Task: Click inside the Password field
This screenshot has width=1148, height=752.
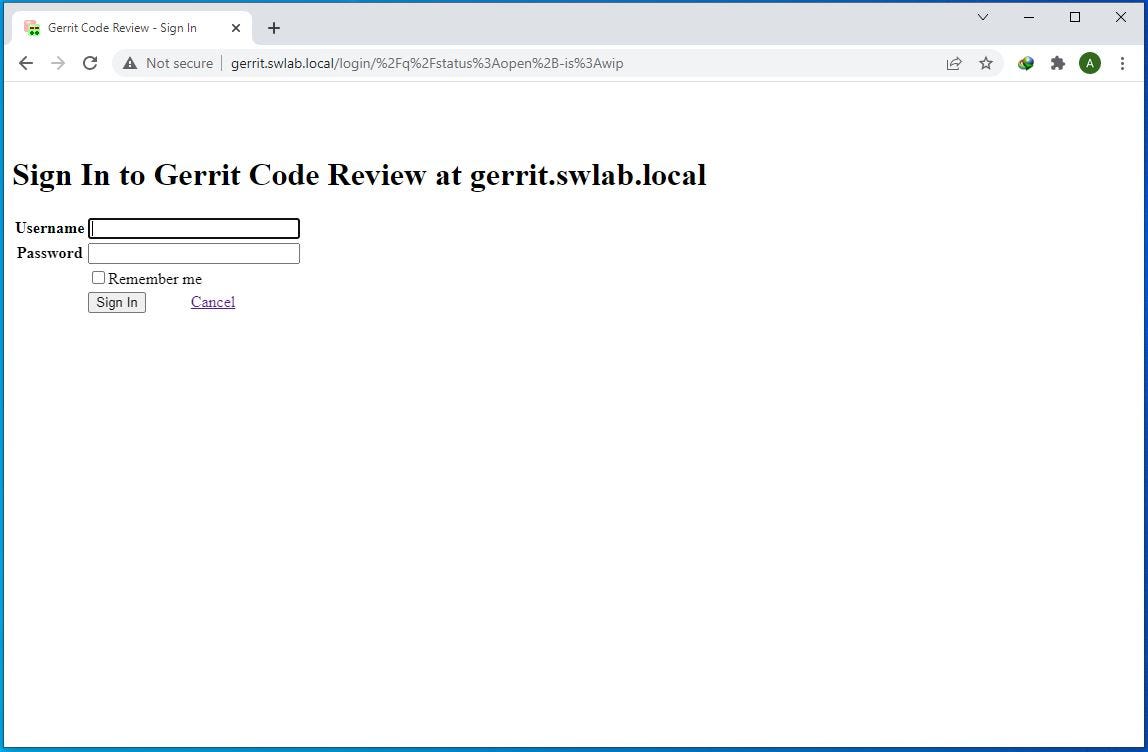Action: [193, 253]
